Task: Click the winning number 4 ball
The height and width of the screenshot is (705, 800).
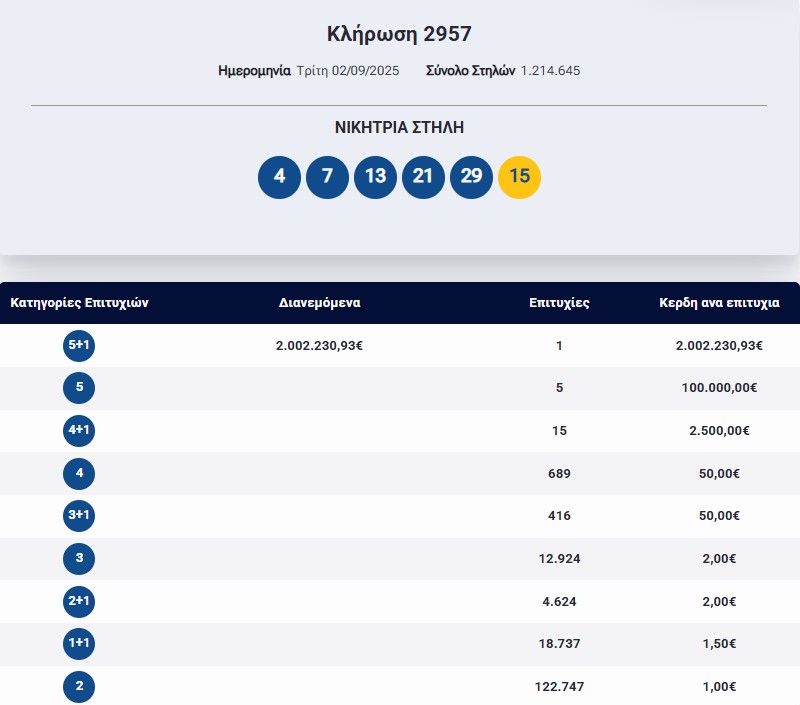Action: point(279,177)
